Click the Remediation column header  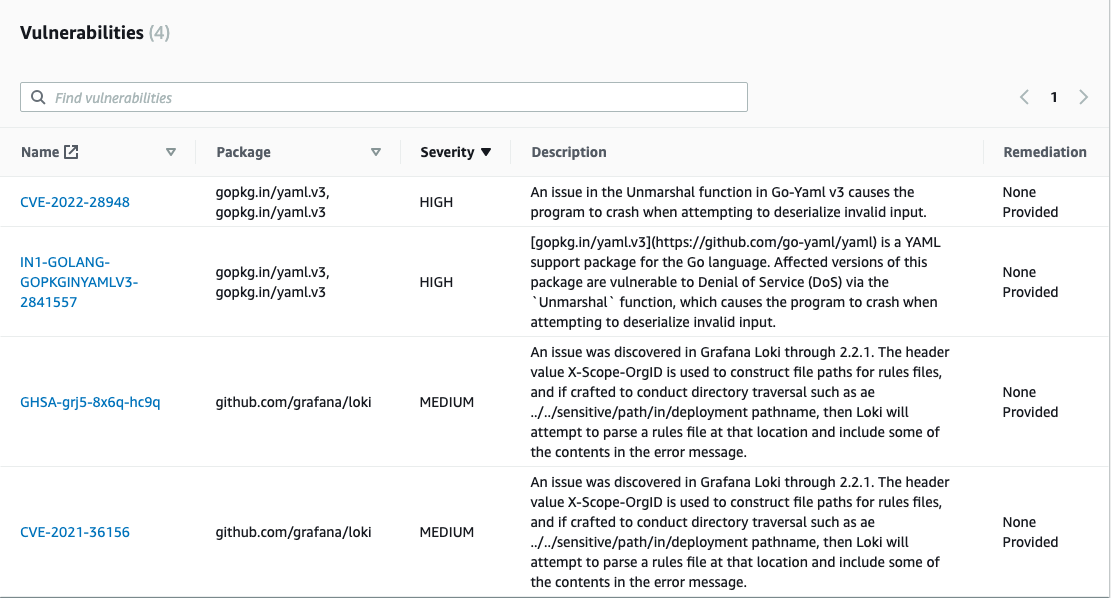1044,152
